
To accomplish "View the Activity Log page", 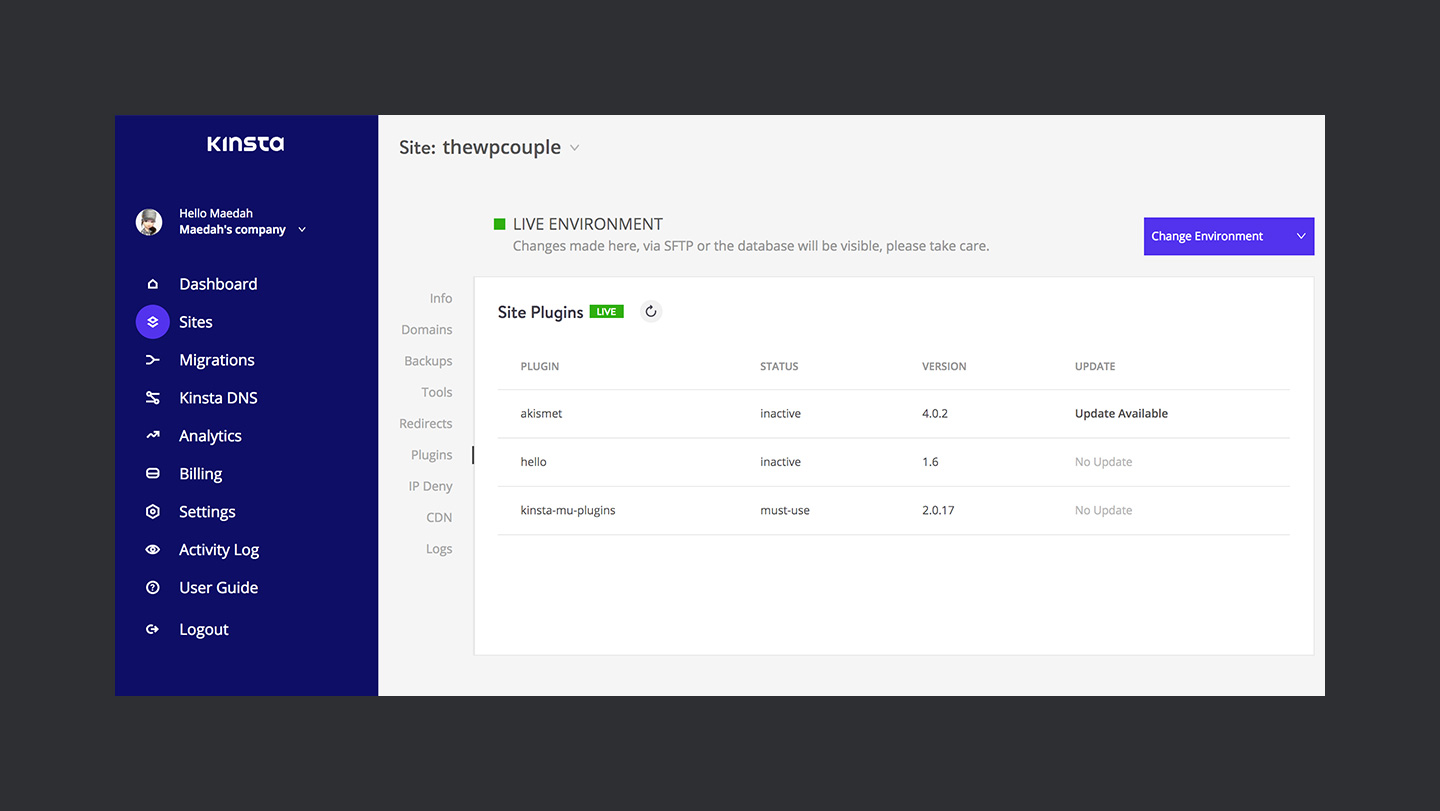I will 219,550.
